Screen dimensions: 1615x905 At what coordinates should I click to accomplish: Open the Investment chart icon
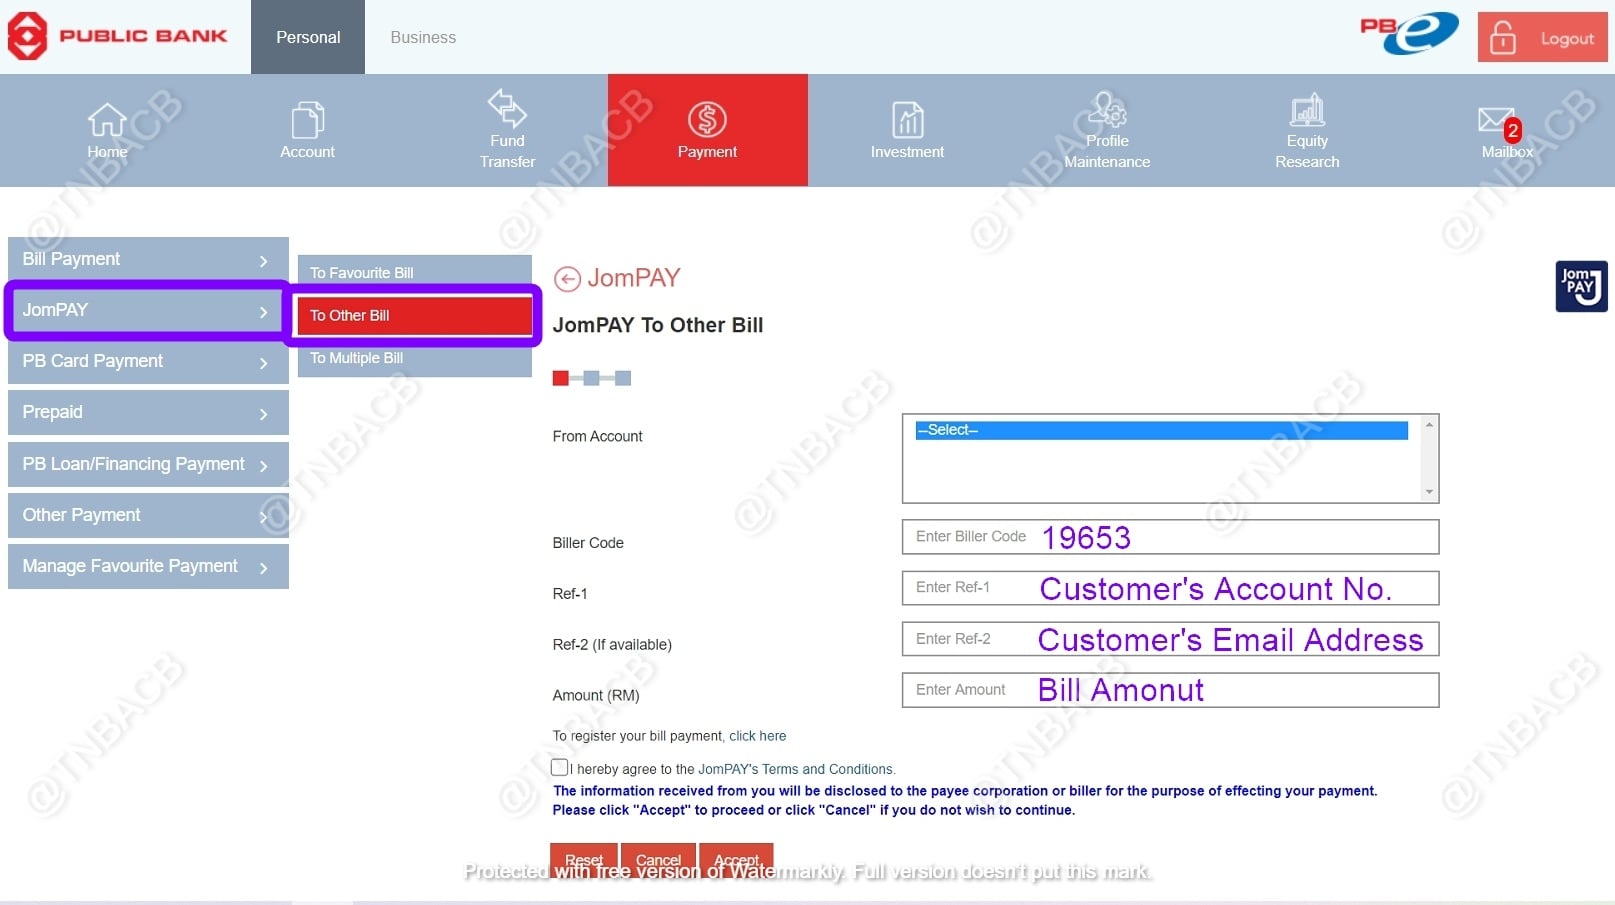tap(907, 120)
